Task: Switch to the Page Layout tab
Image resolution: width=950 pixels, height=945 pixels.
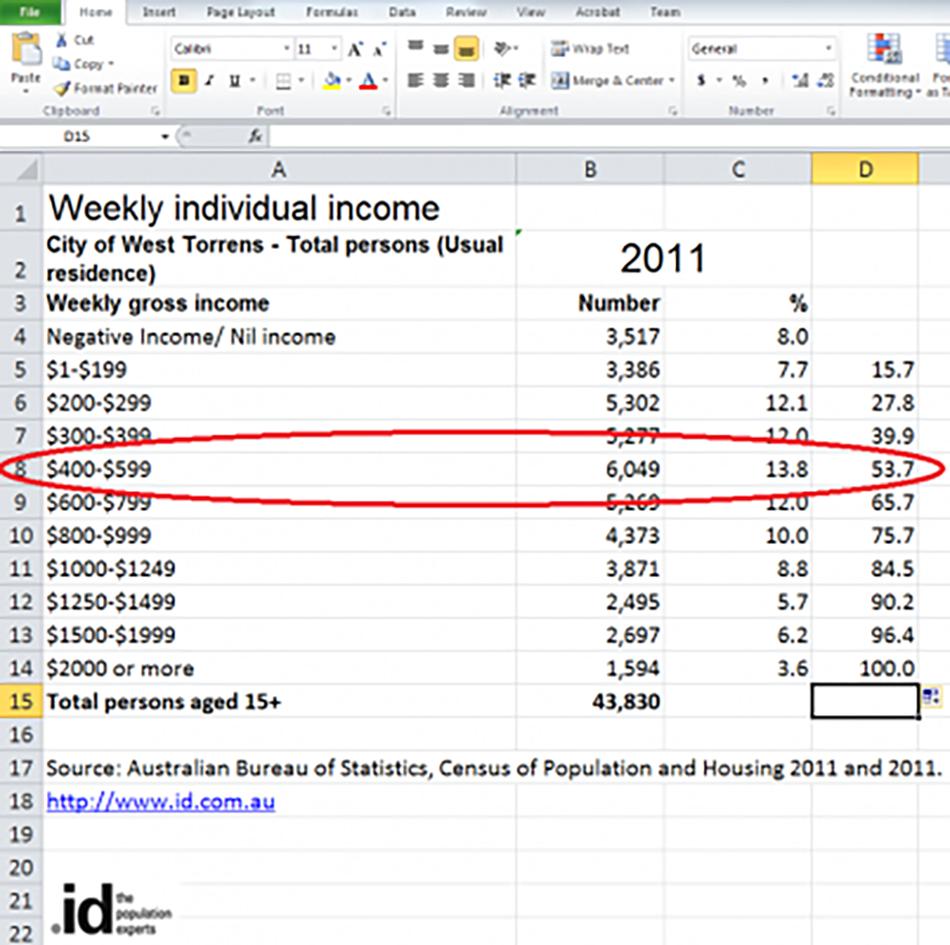Action: pos(241,12)
